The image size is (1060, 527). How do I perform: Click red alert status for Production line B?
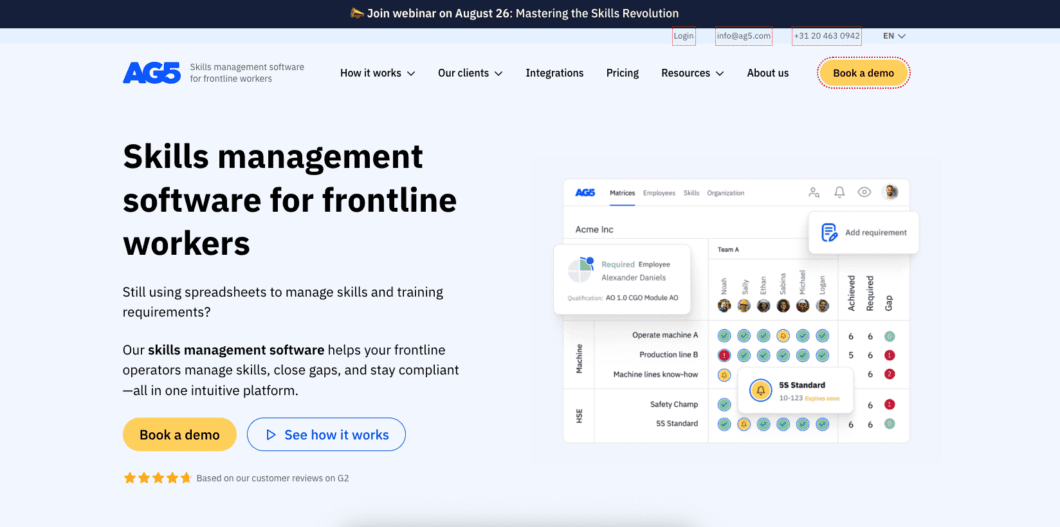(724, 355)
